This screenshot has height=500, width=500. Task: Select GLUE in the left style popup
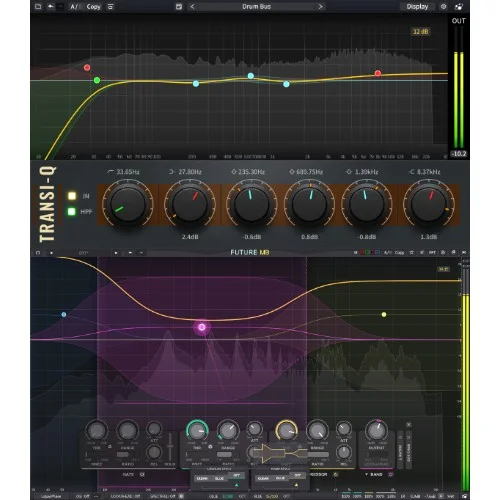[x=219, y=478]
